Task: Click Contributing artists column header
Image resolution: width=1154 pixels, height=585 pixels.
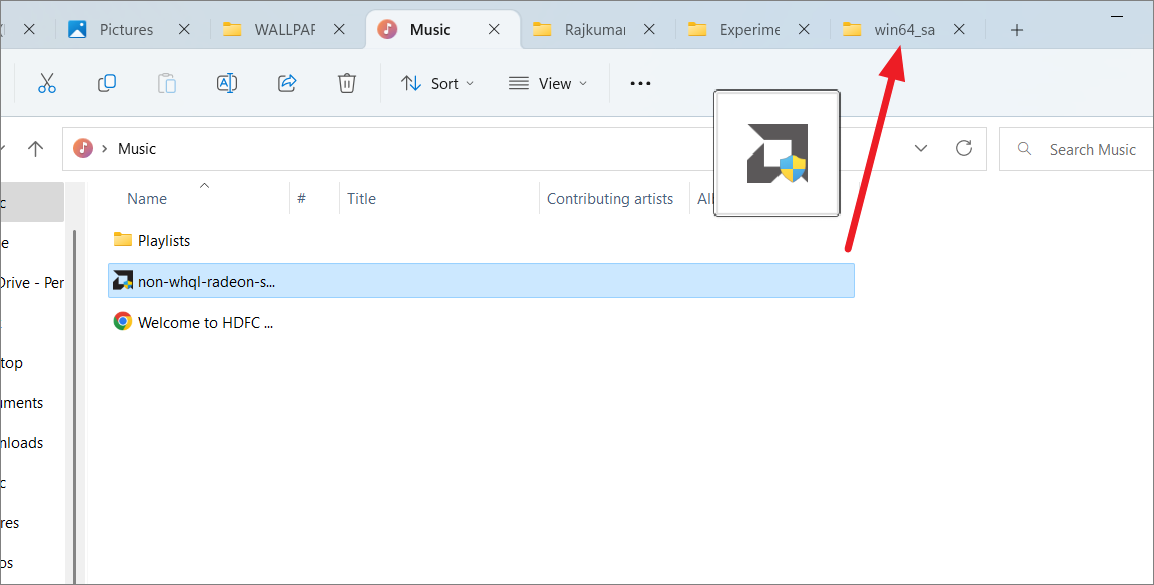Action: point(609,199)
